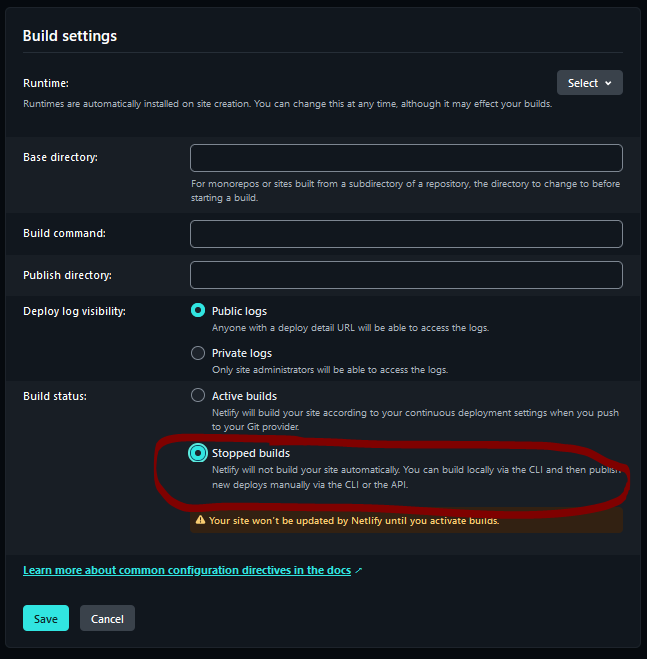Cancel editing build settings
This screenshot has height=659, width=647.
coord(107,618)
